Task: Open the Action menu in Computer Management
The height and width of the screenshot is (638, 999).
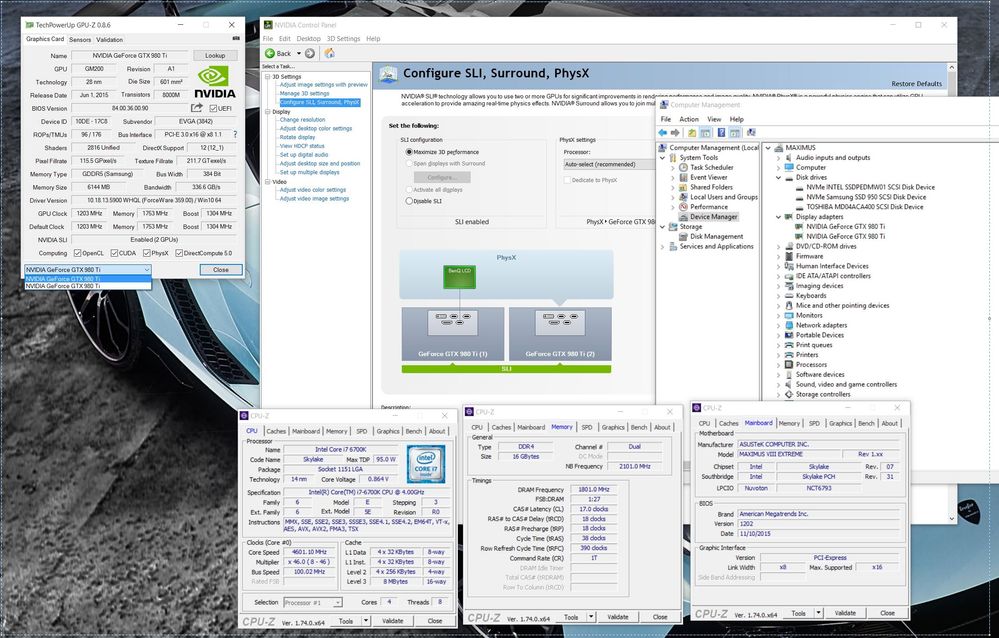Action: [x=689, y=119]
